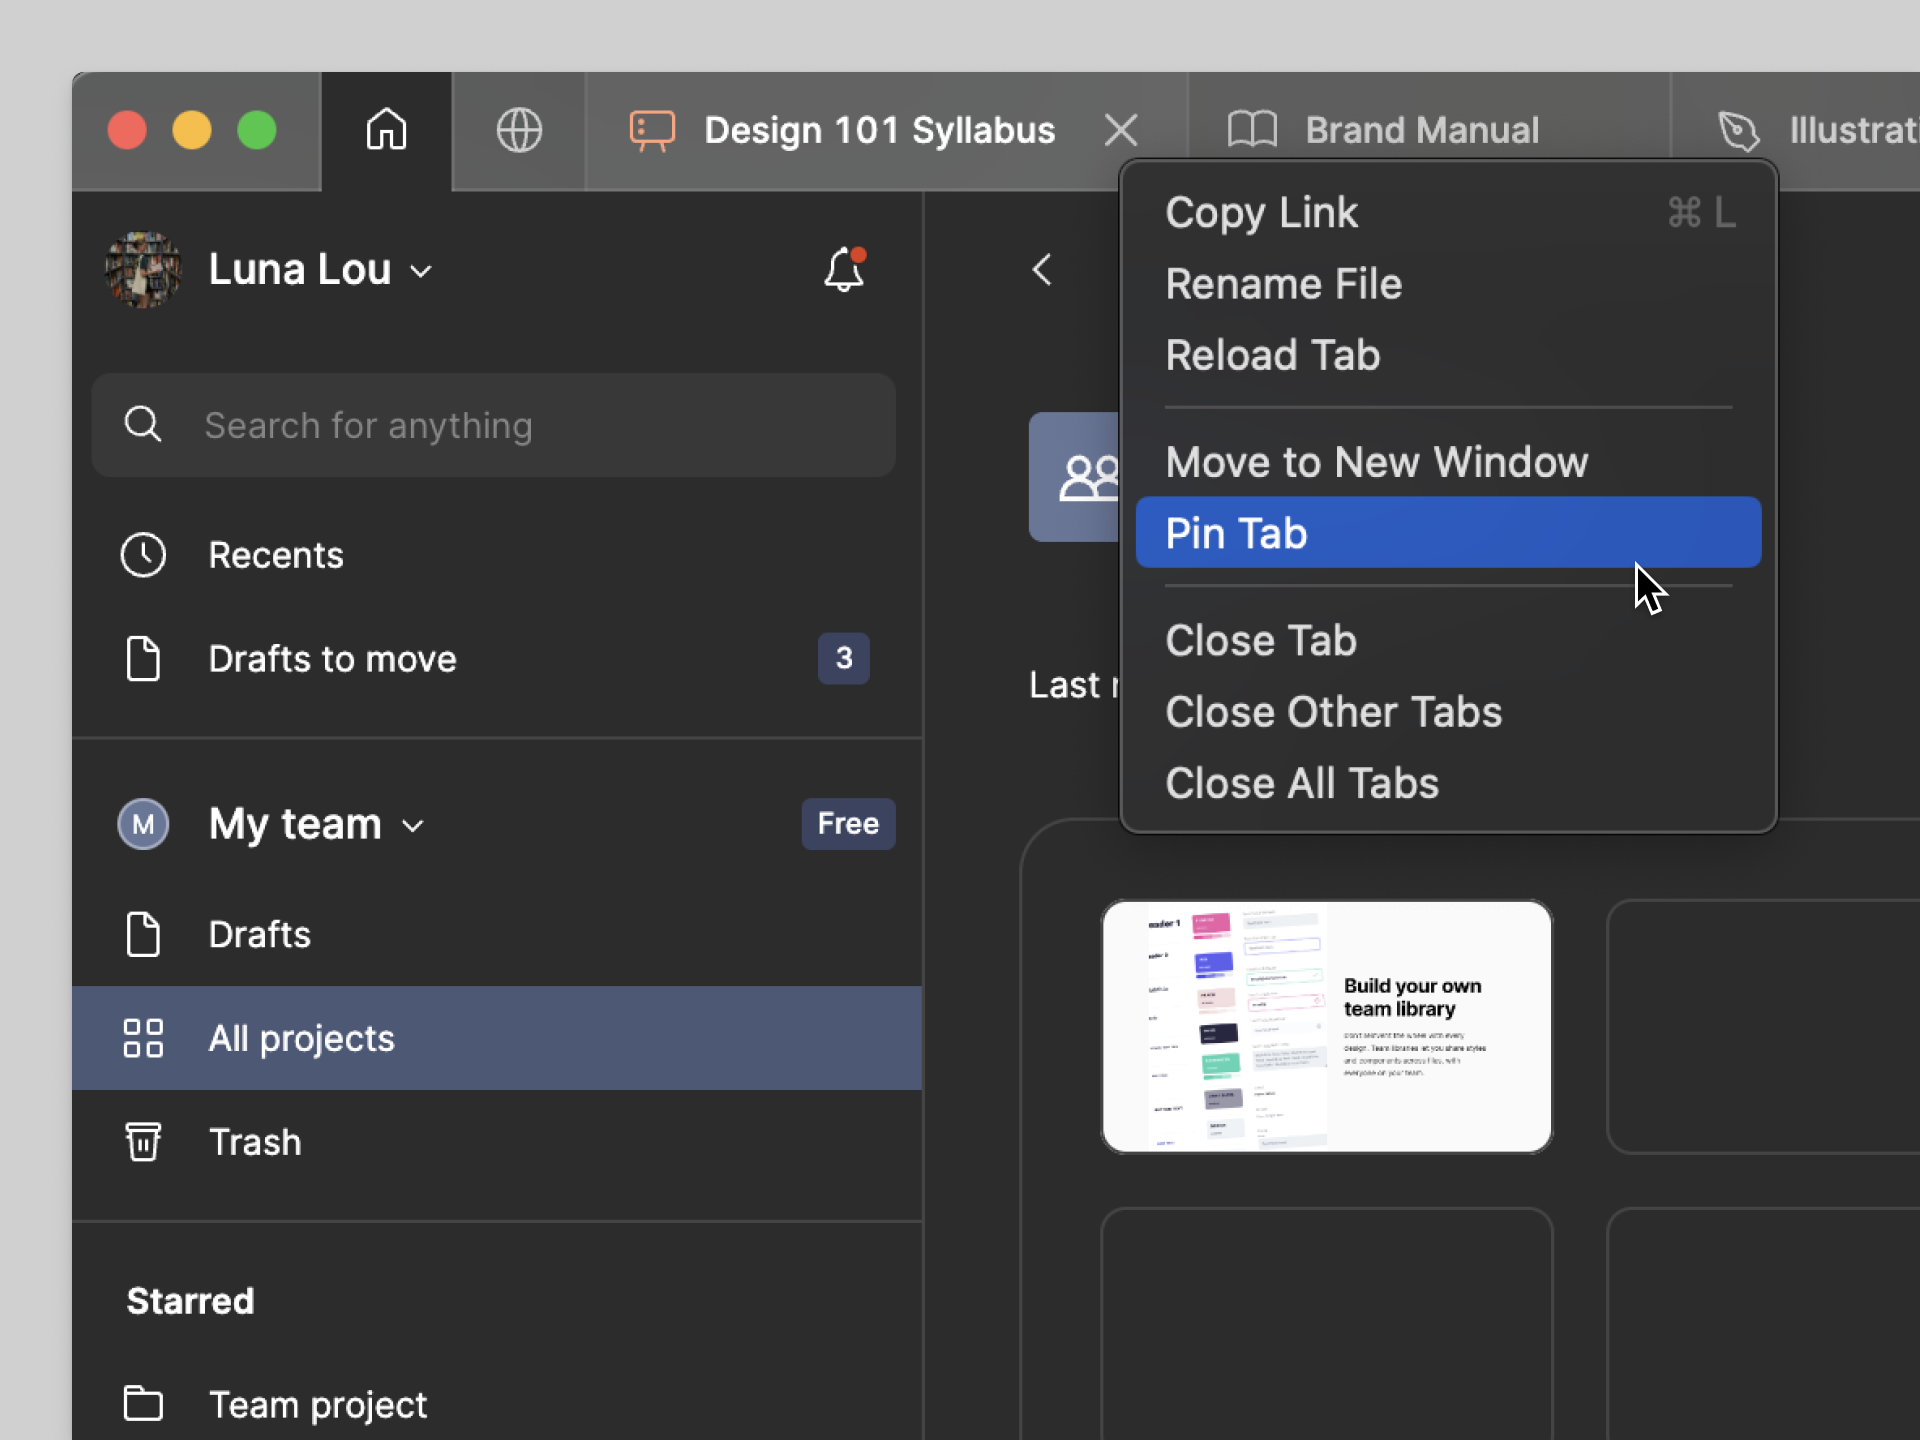Viewport: 1920px width, 1440px height.
Task: Click the back arrow chevron
Action: [1042, 269]
